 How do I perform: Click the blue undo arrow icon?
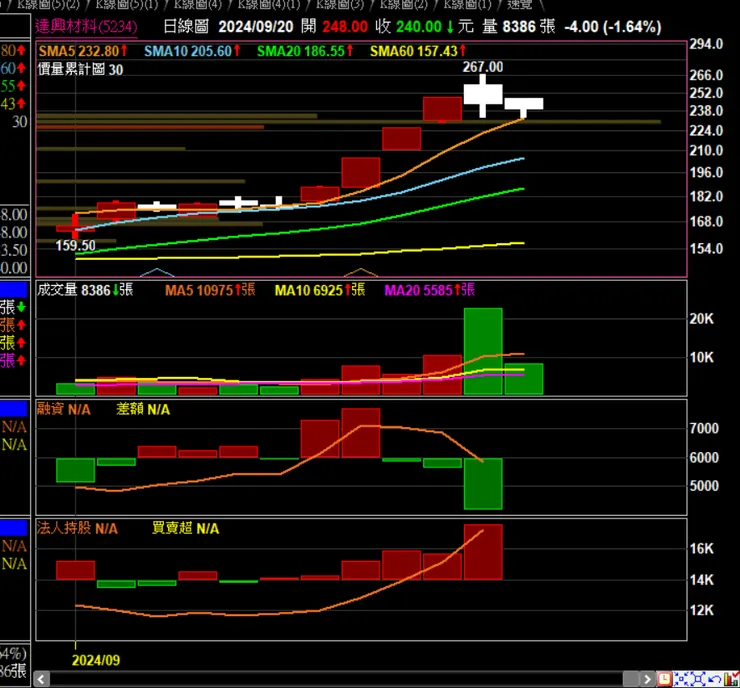pyautogui.click(x=714, y=679)
